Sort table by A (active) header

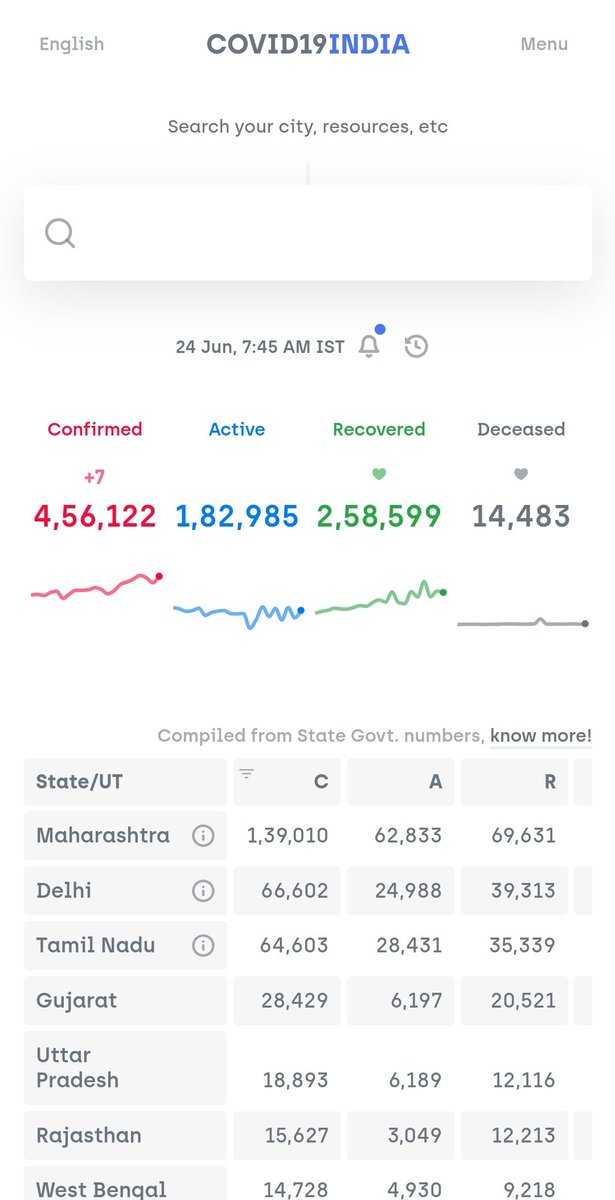tap(401, 782)
